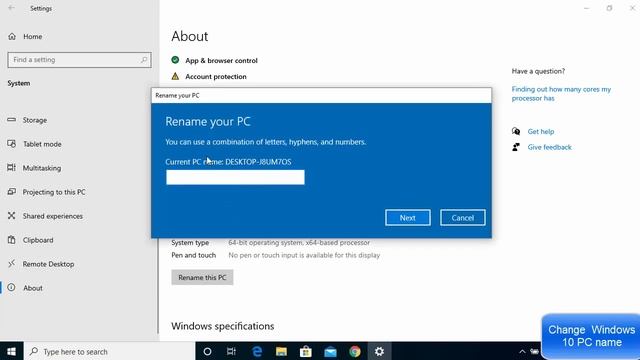Click the Settings back arrow
The width and height of the screenshot is (640, 360).
[x=11, y=8]
